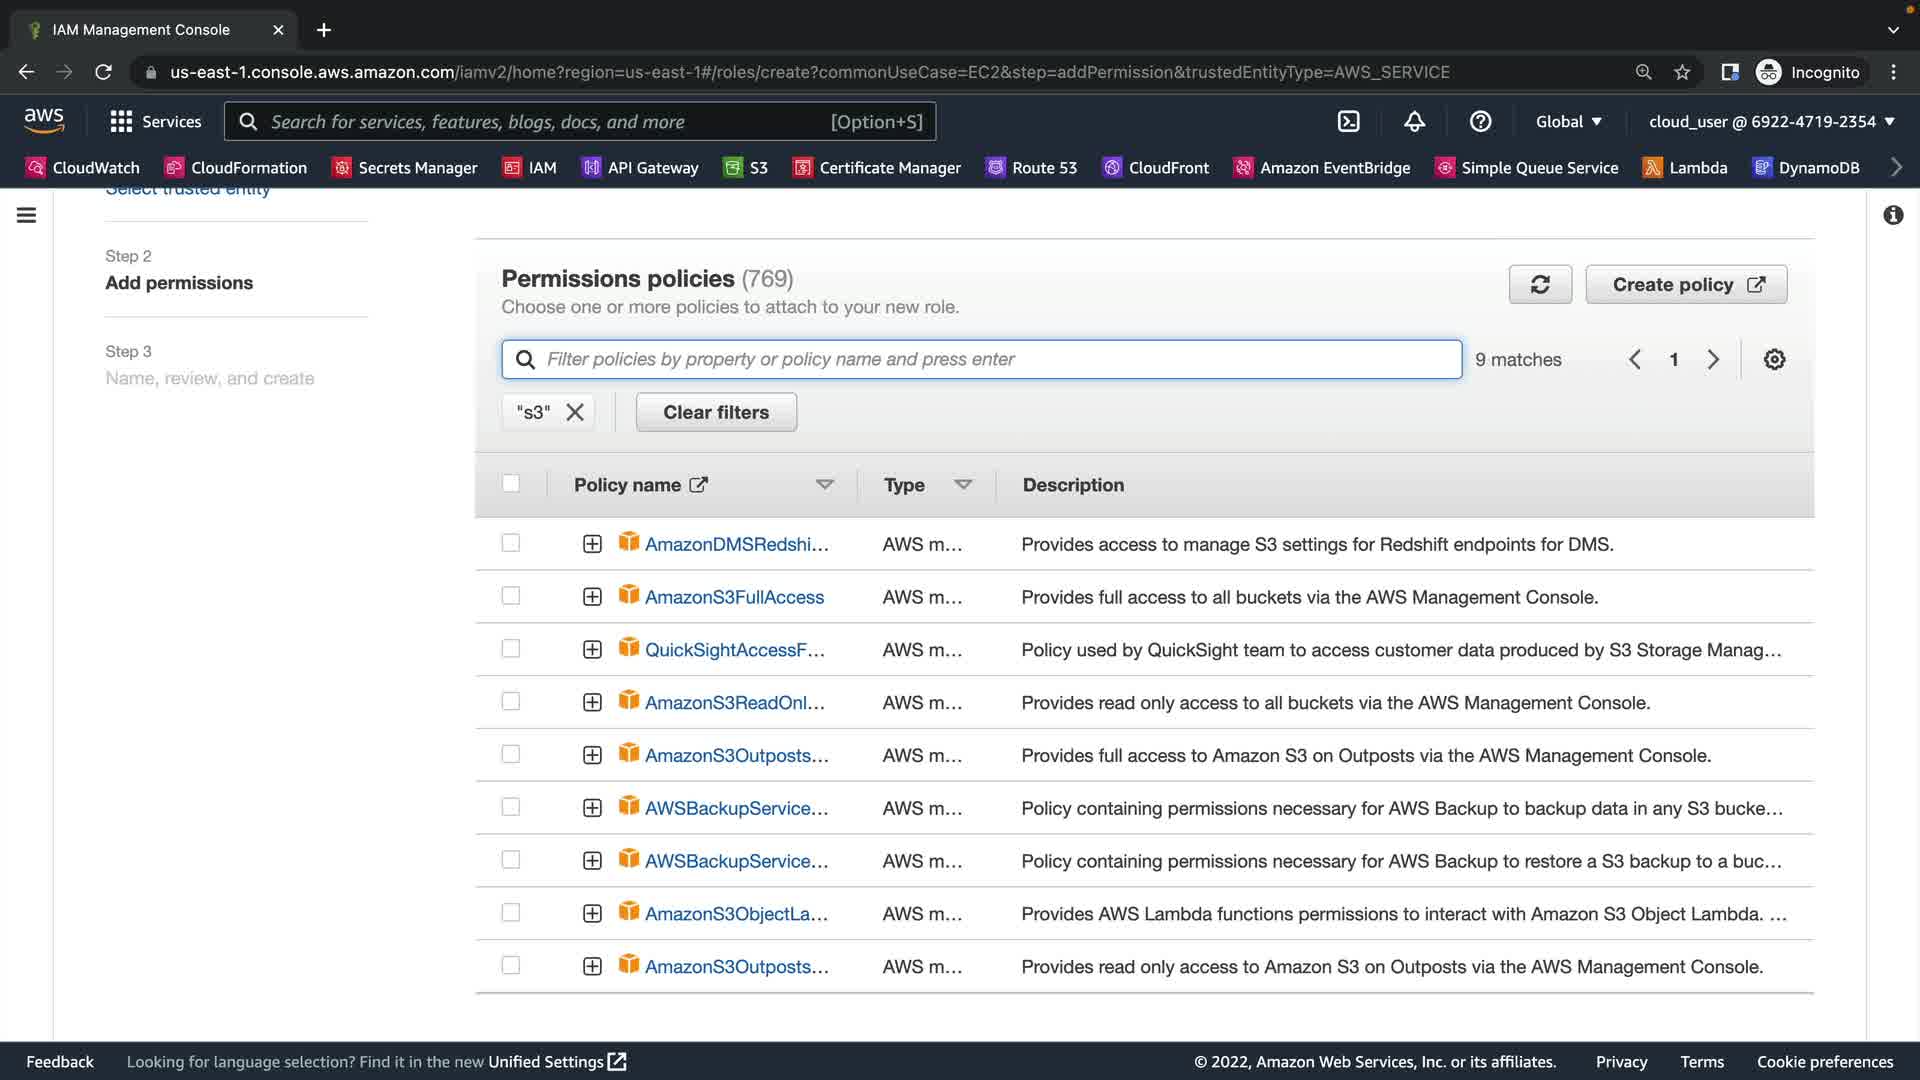Click the Create policy button
This screenshot has width=1920, height=1080.
coord(1686,285)
